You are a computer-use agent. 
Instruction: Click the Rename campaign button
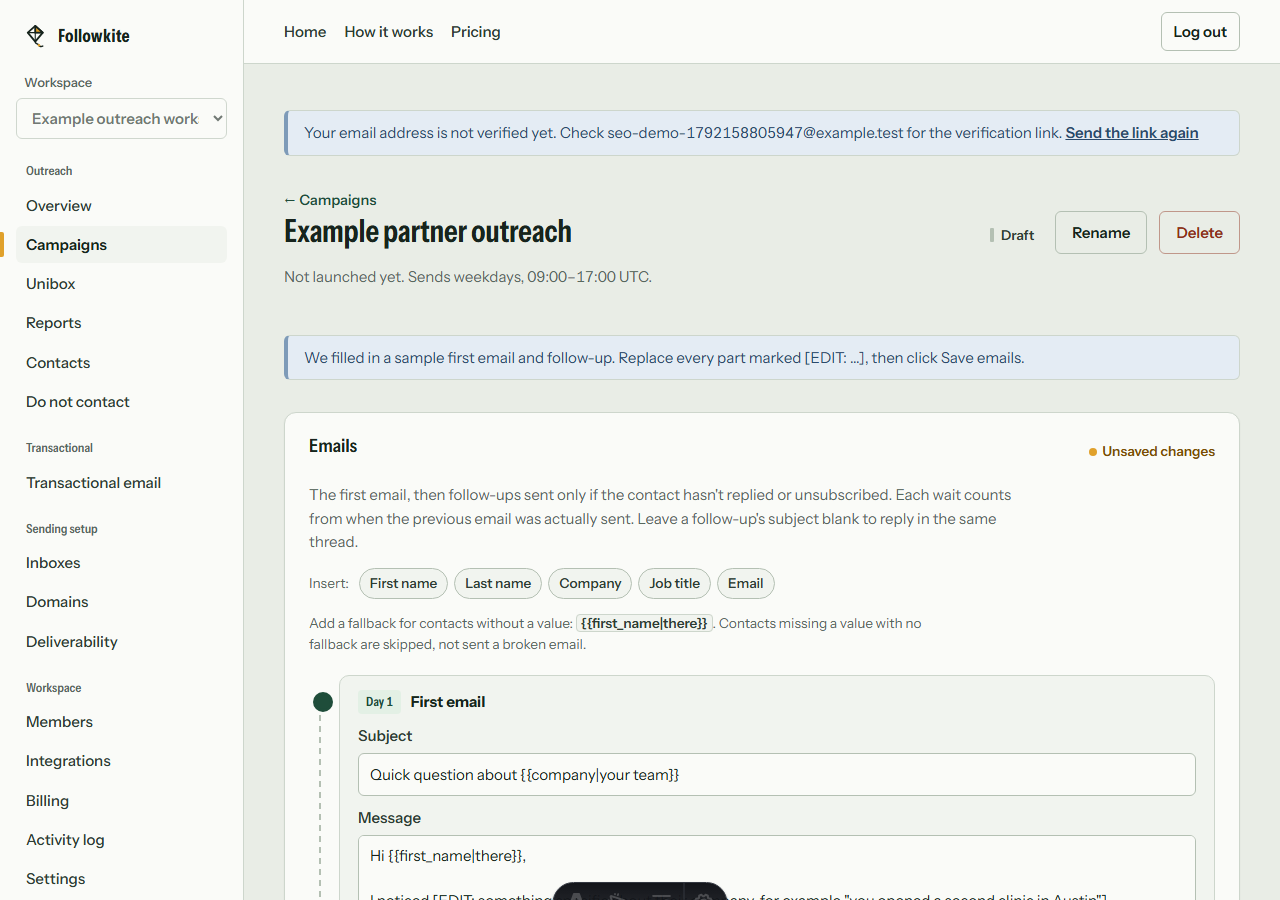pos(1101,233)
